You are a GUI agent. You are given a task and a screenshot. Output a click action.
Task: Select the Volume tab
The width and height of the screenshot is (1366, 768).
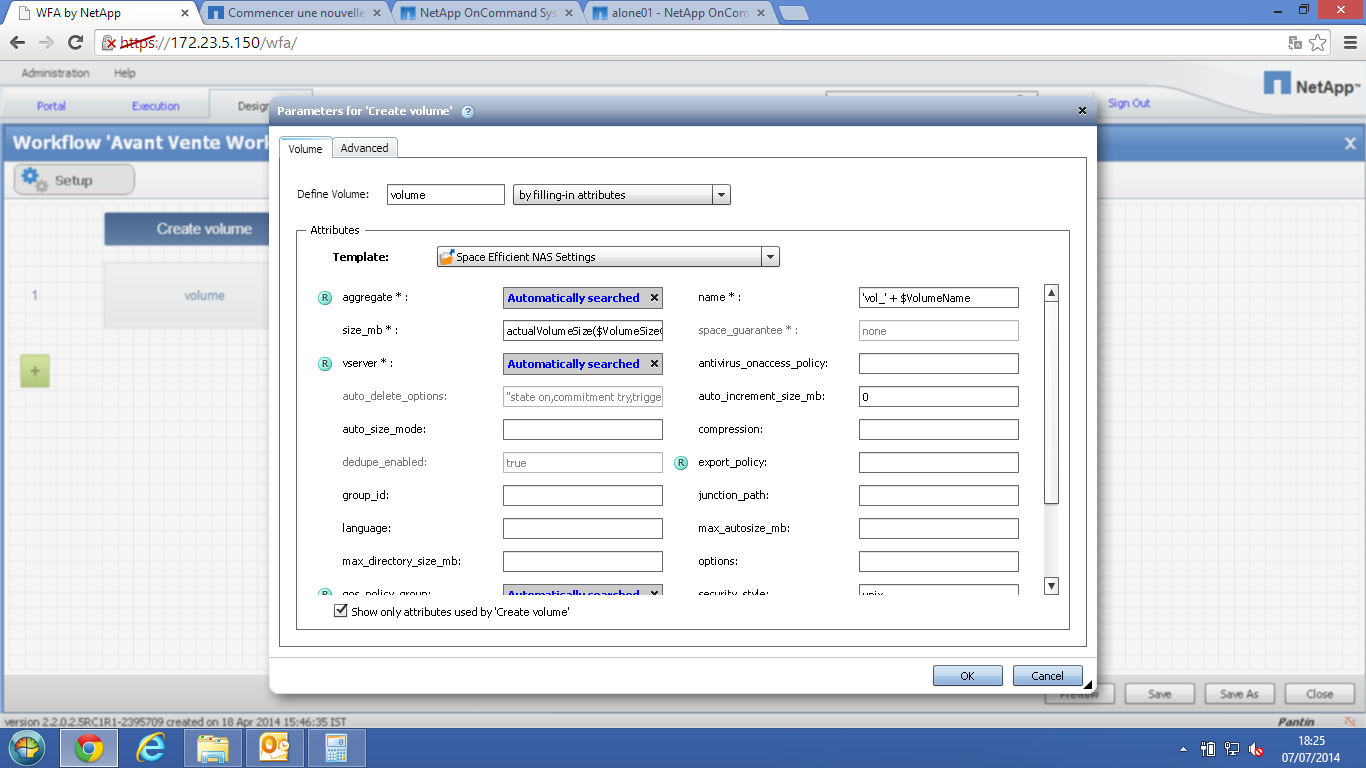point(305,148)
